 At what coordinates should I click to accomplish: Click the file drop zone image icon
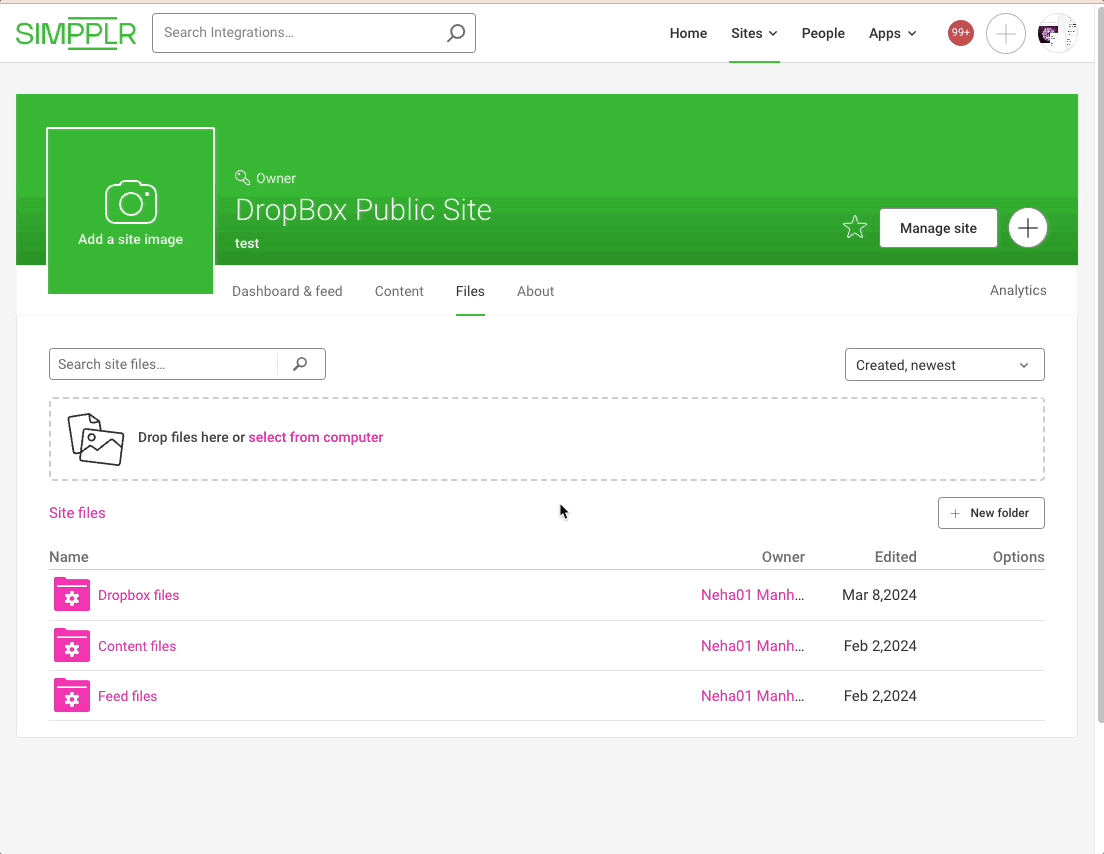[x=96, y=438]
